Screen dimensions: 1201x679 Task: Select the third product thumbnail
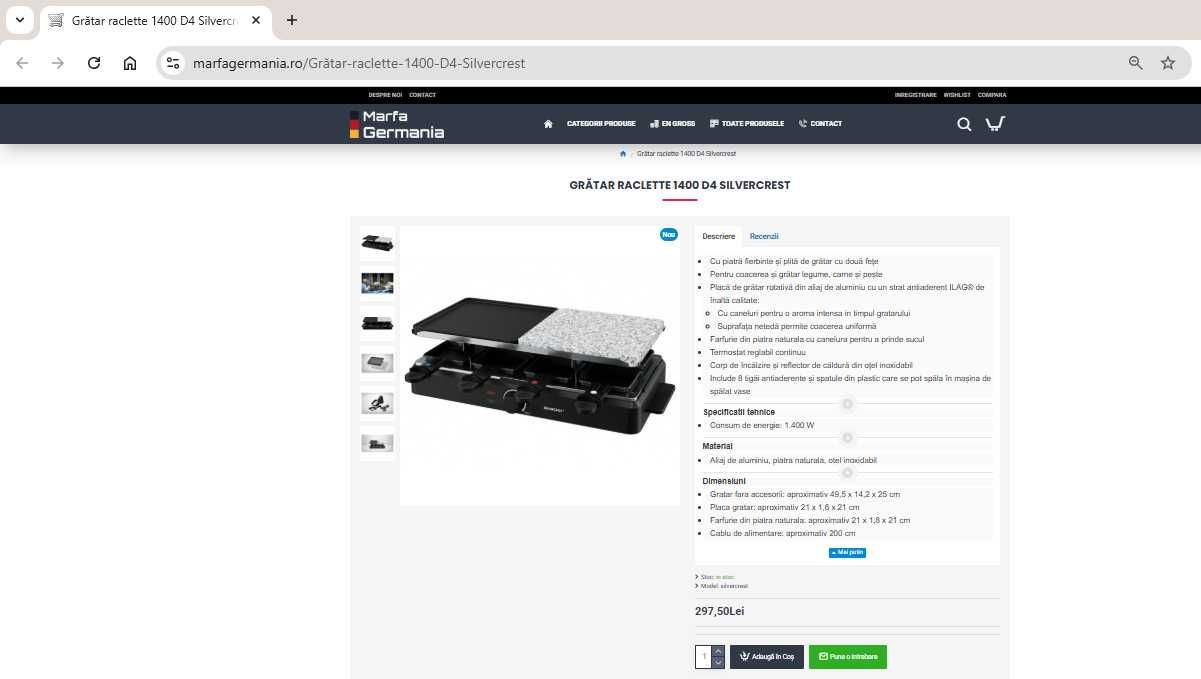[x=377, y=323]
